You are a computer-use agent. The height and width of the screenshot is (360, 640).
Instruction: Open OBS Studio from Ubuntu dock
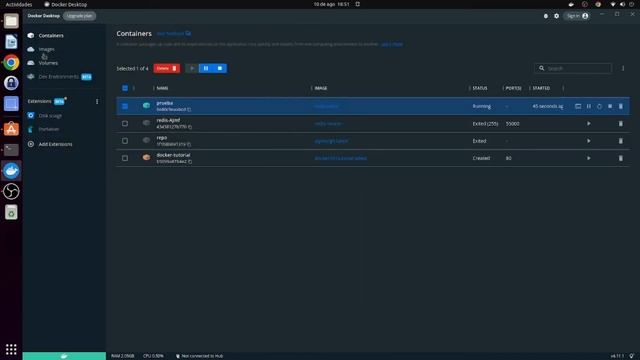11,191
